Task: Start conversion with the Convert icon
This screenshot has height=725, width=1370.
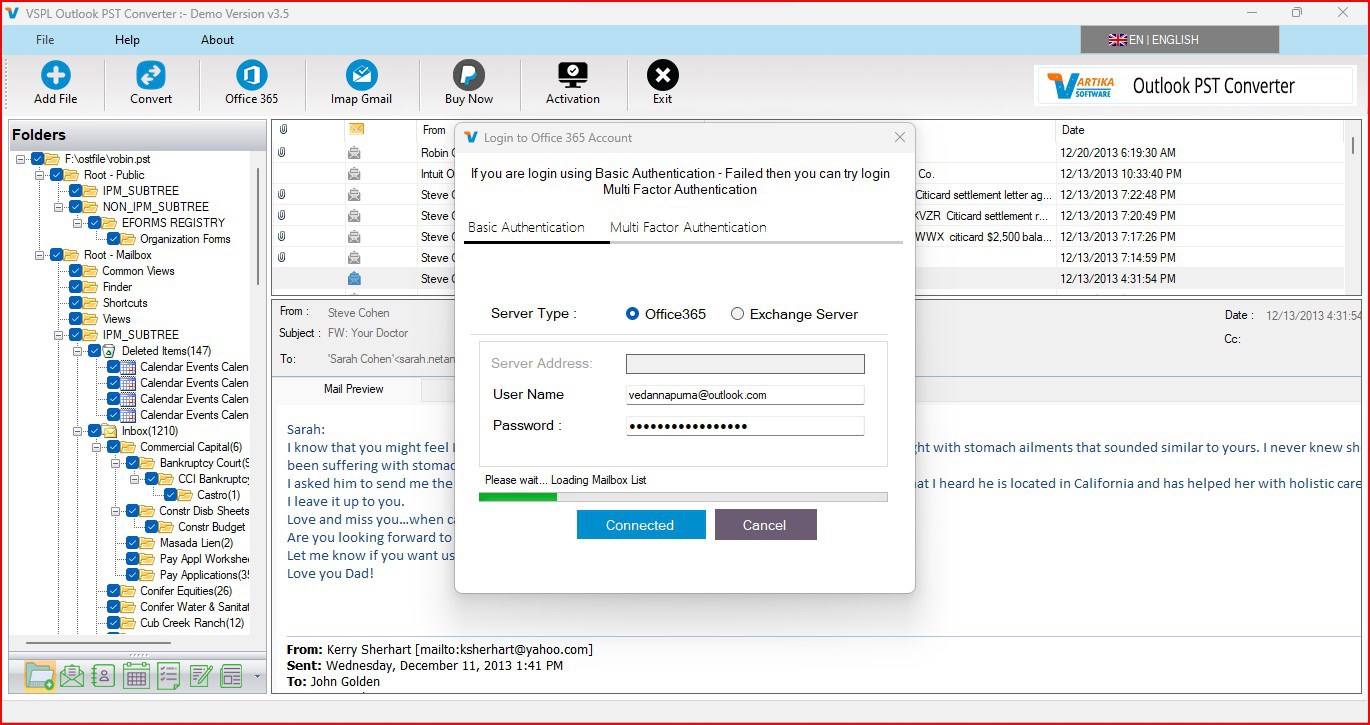Action: tap(151, 75)
